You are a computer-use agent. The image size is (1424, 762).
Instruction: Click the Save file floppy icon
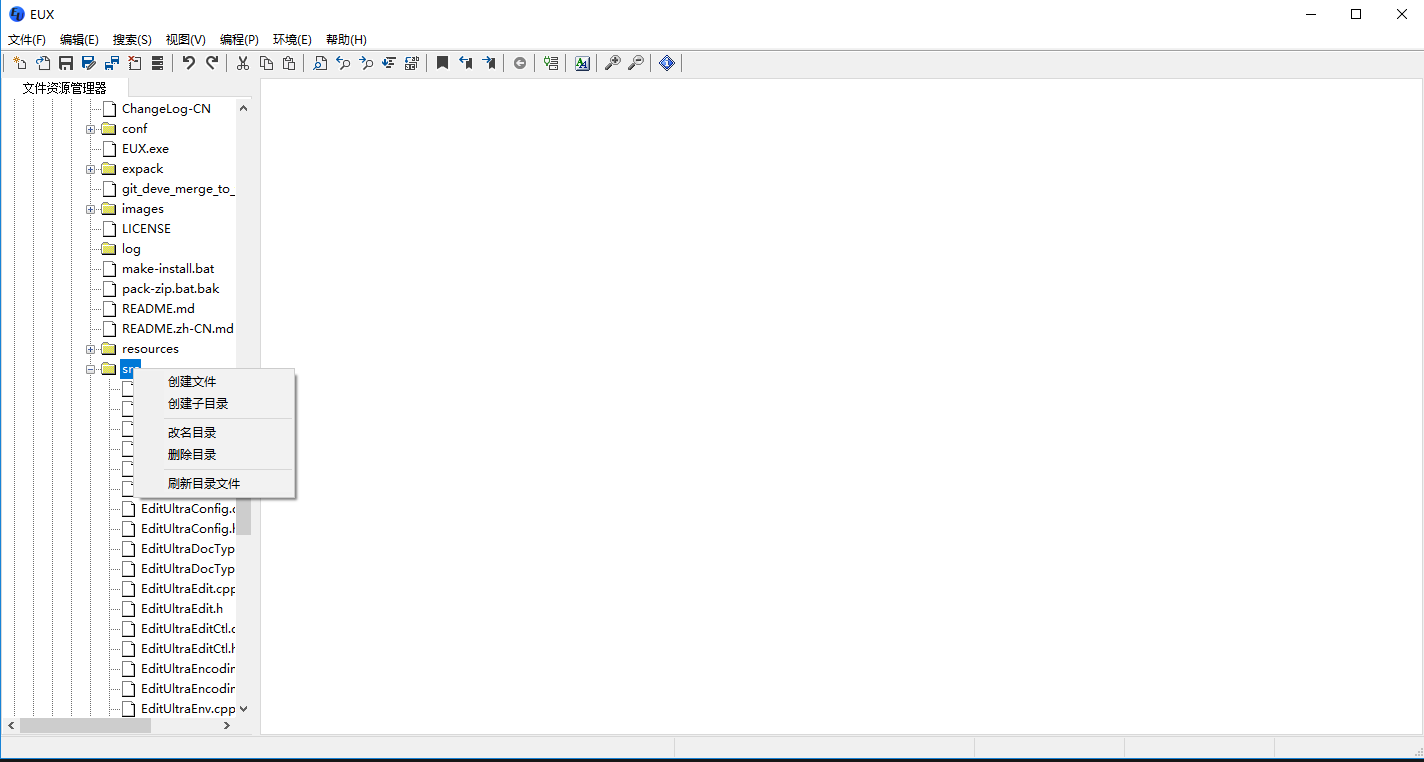coord(66,63)
